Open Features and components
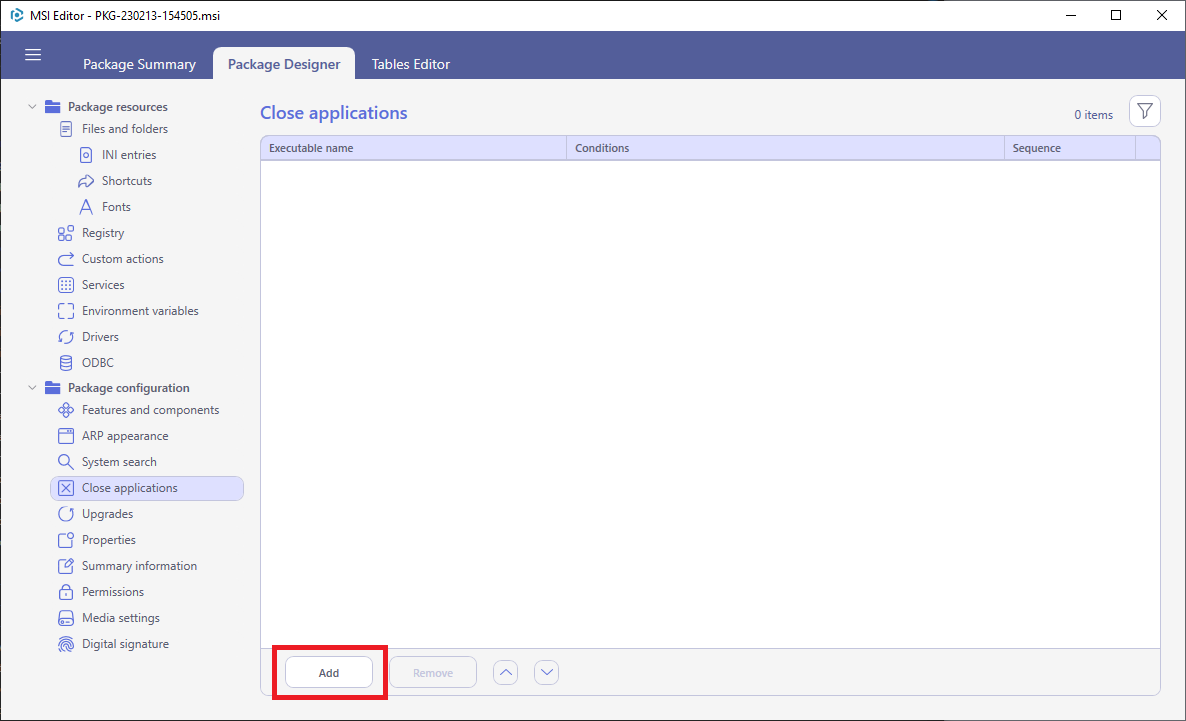The image size is (1186, 721). pos(151,410)
